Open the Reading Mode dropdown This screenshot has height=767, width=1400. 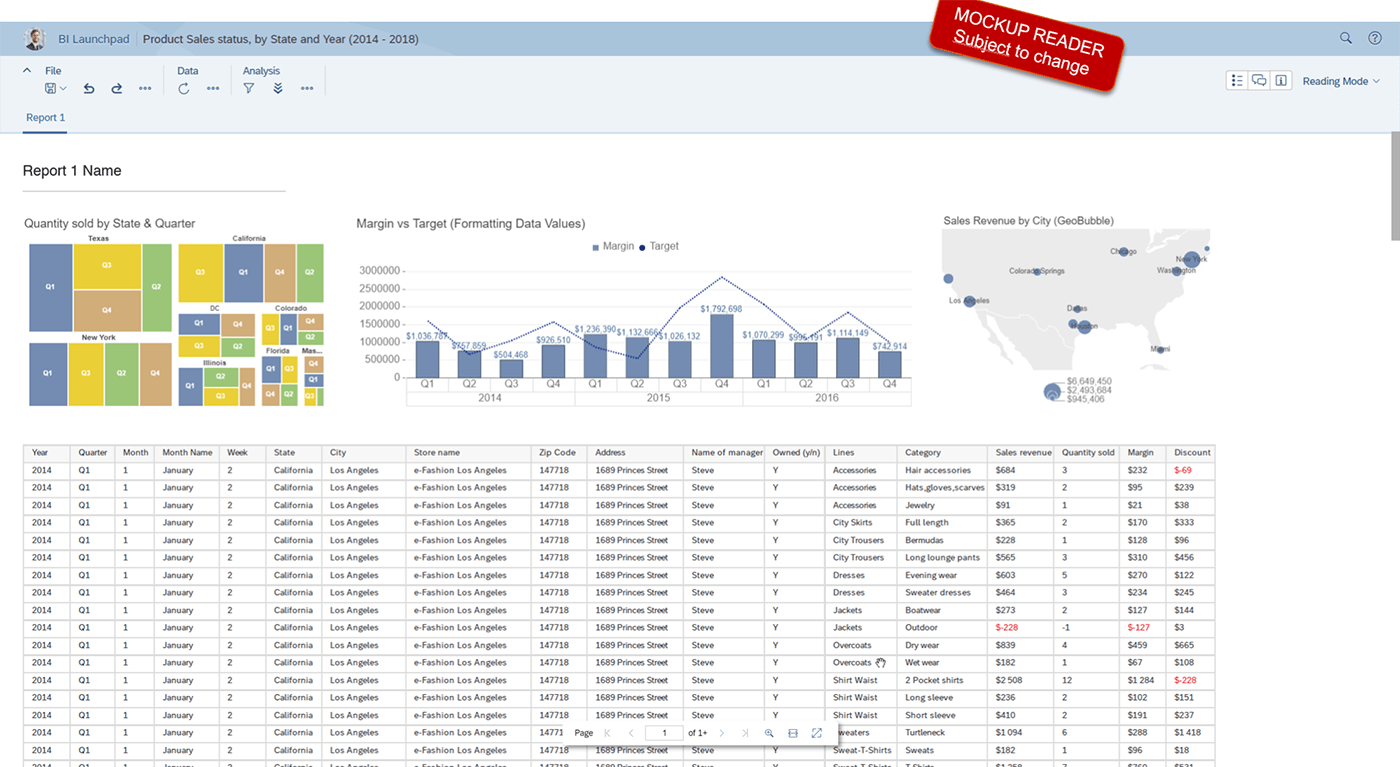(1341, 81)
